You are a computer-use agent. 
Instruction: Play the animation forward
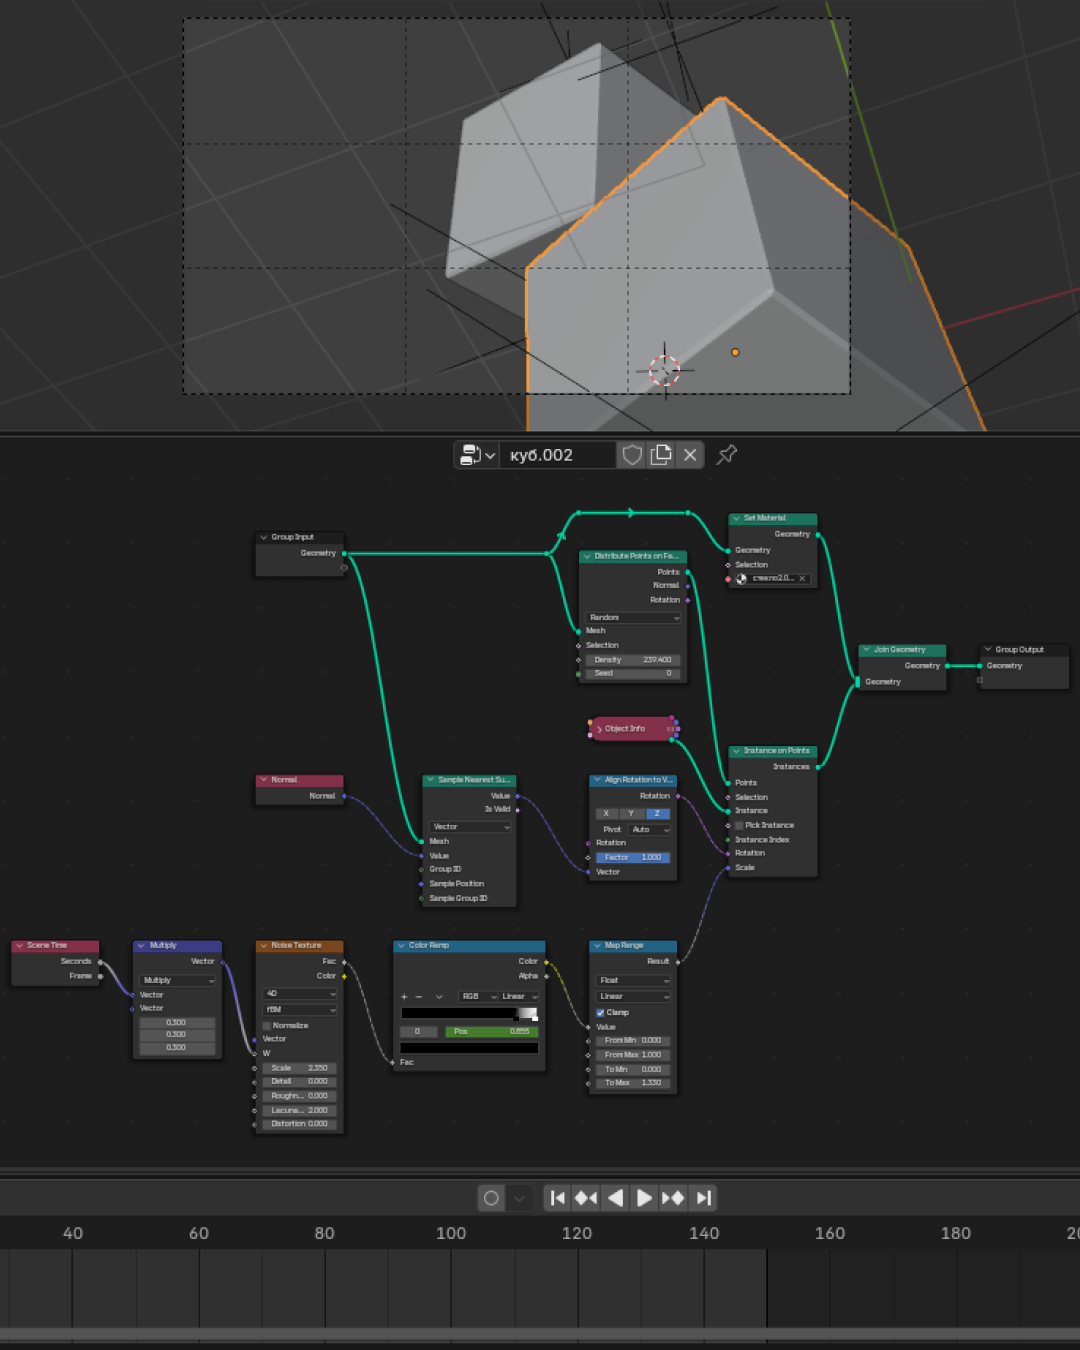pos(644,1198)
